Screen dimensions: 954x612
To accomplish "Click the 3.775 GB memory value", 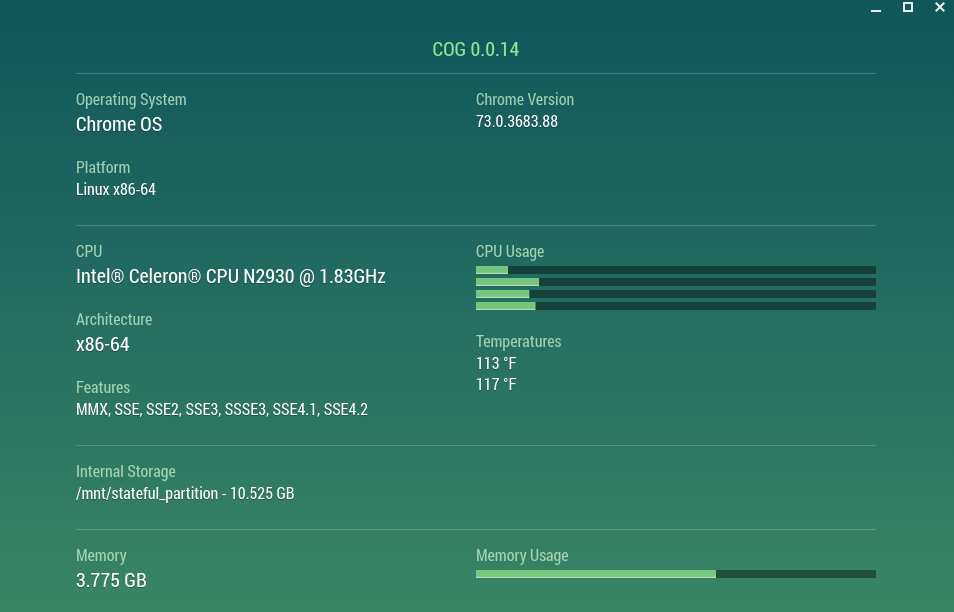I will pyautogui.click(x=111, y=580).
